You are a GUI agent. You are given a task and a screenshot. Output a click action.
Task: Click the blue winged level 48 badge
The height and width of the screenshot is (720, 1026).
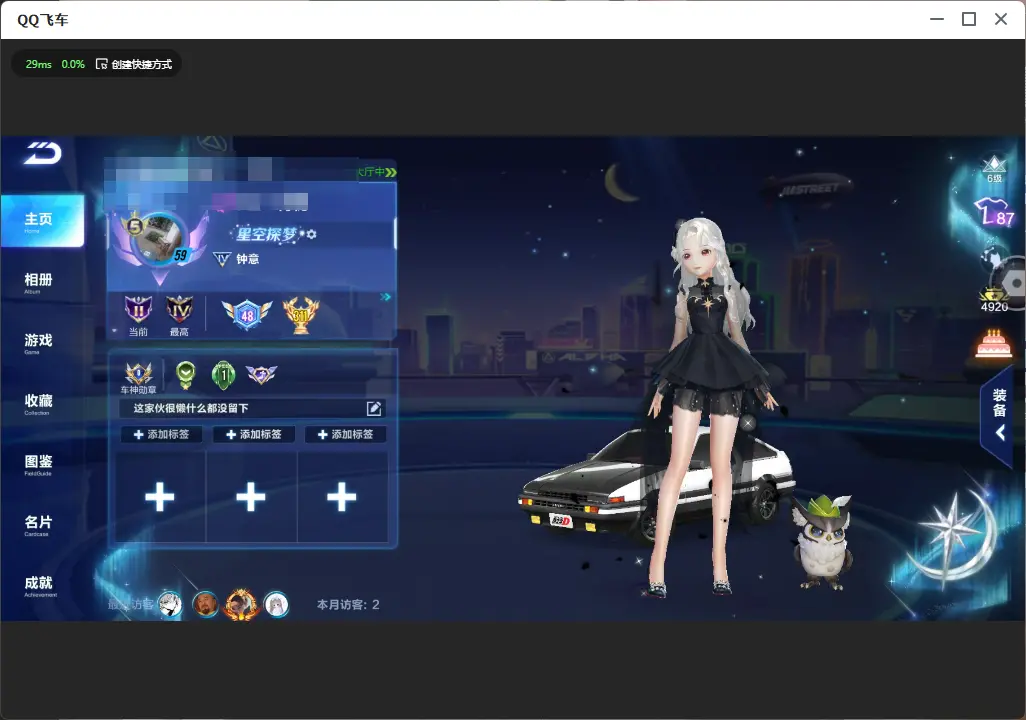pos(247,315)
